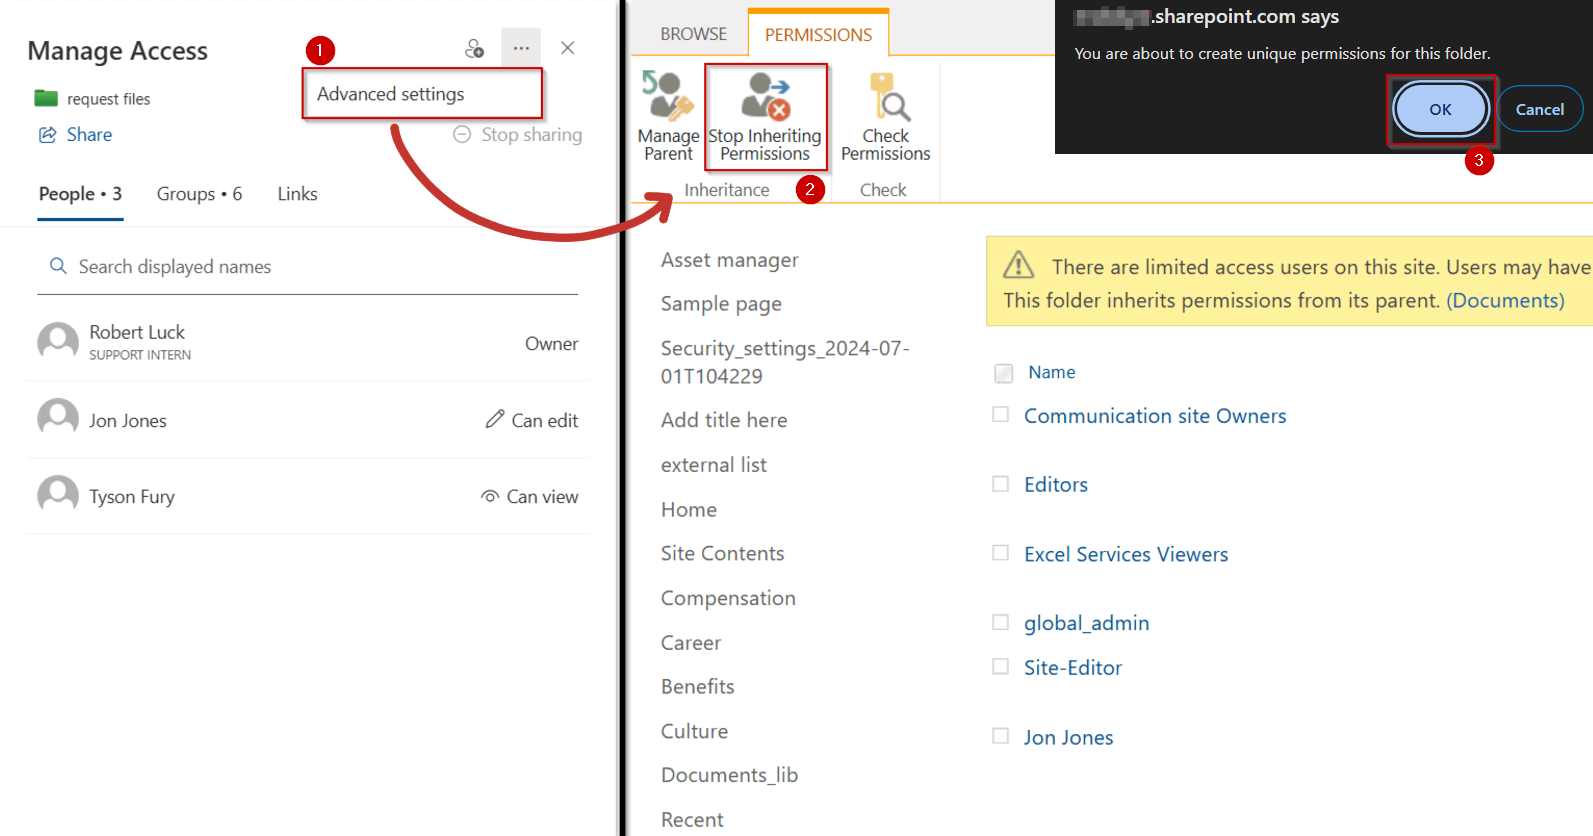Switch to the BROWSE ribbon tab
This screenshot has width=1593, height=836.
693,34
